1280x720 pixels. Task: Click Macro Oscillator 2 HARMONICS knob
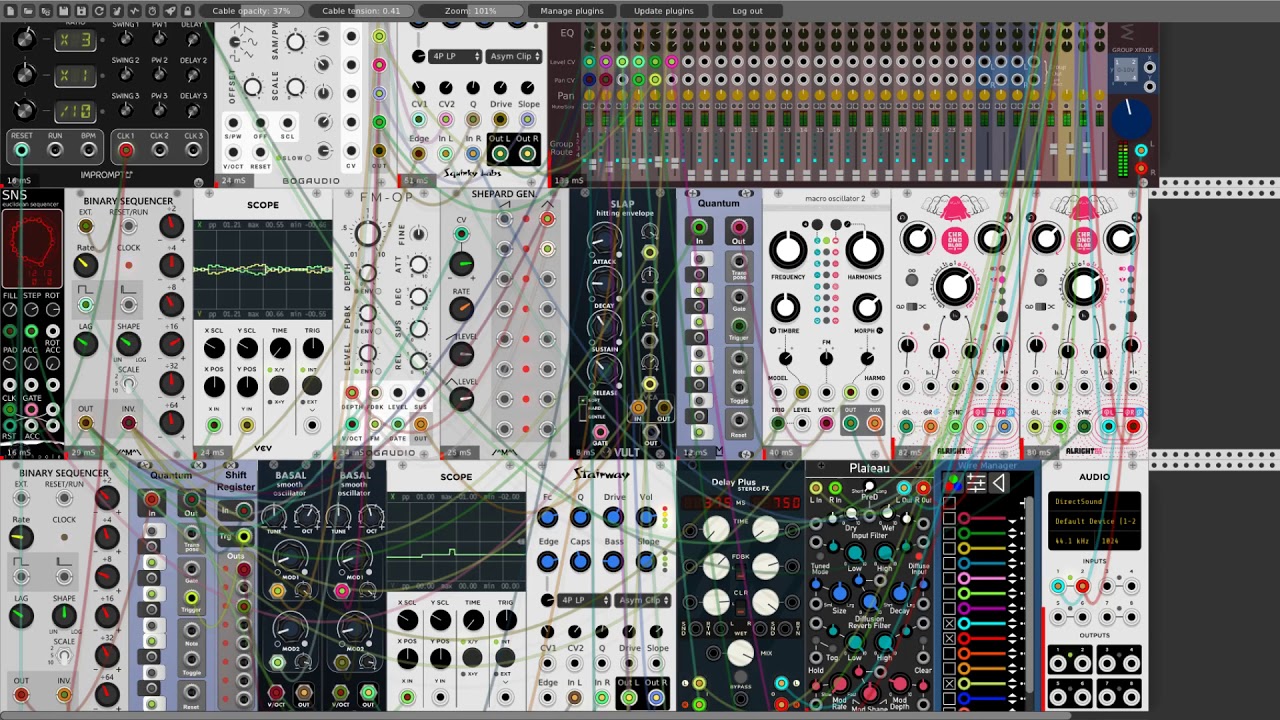tap(866, 249)
